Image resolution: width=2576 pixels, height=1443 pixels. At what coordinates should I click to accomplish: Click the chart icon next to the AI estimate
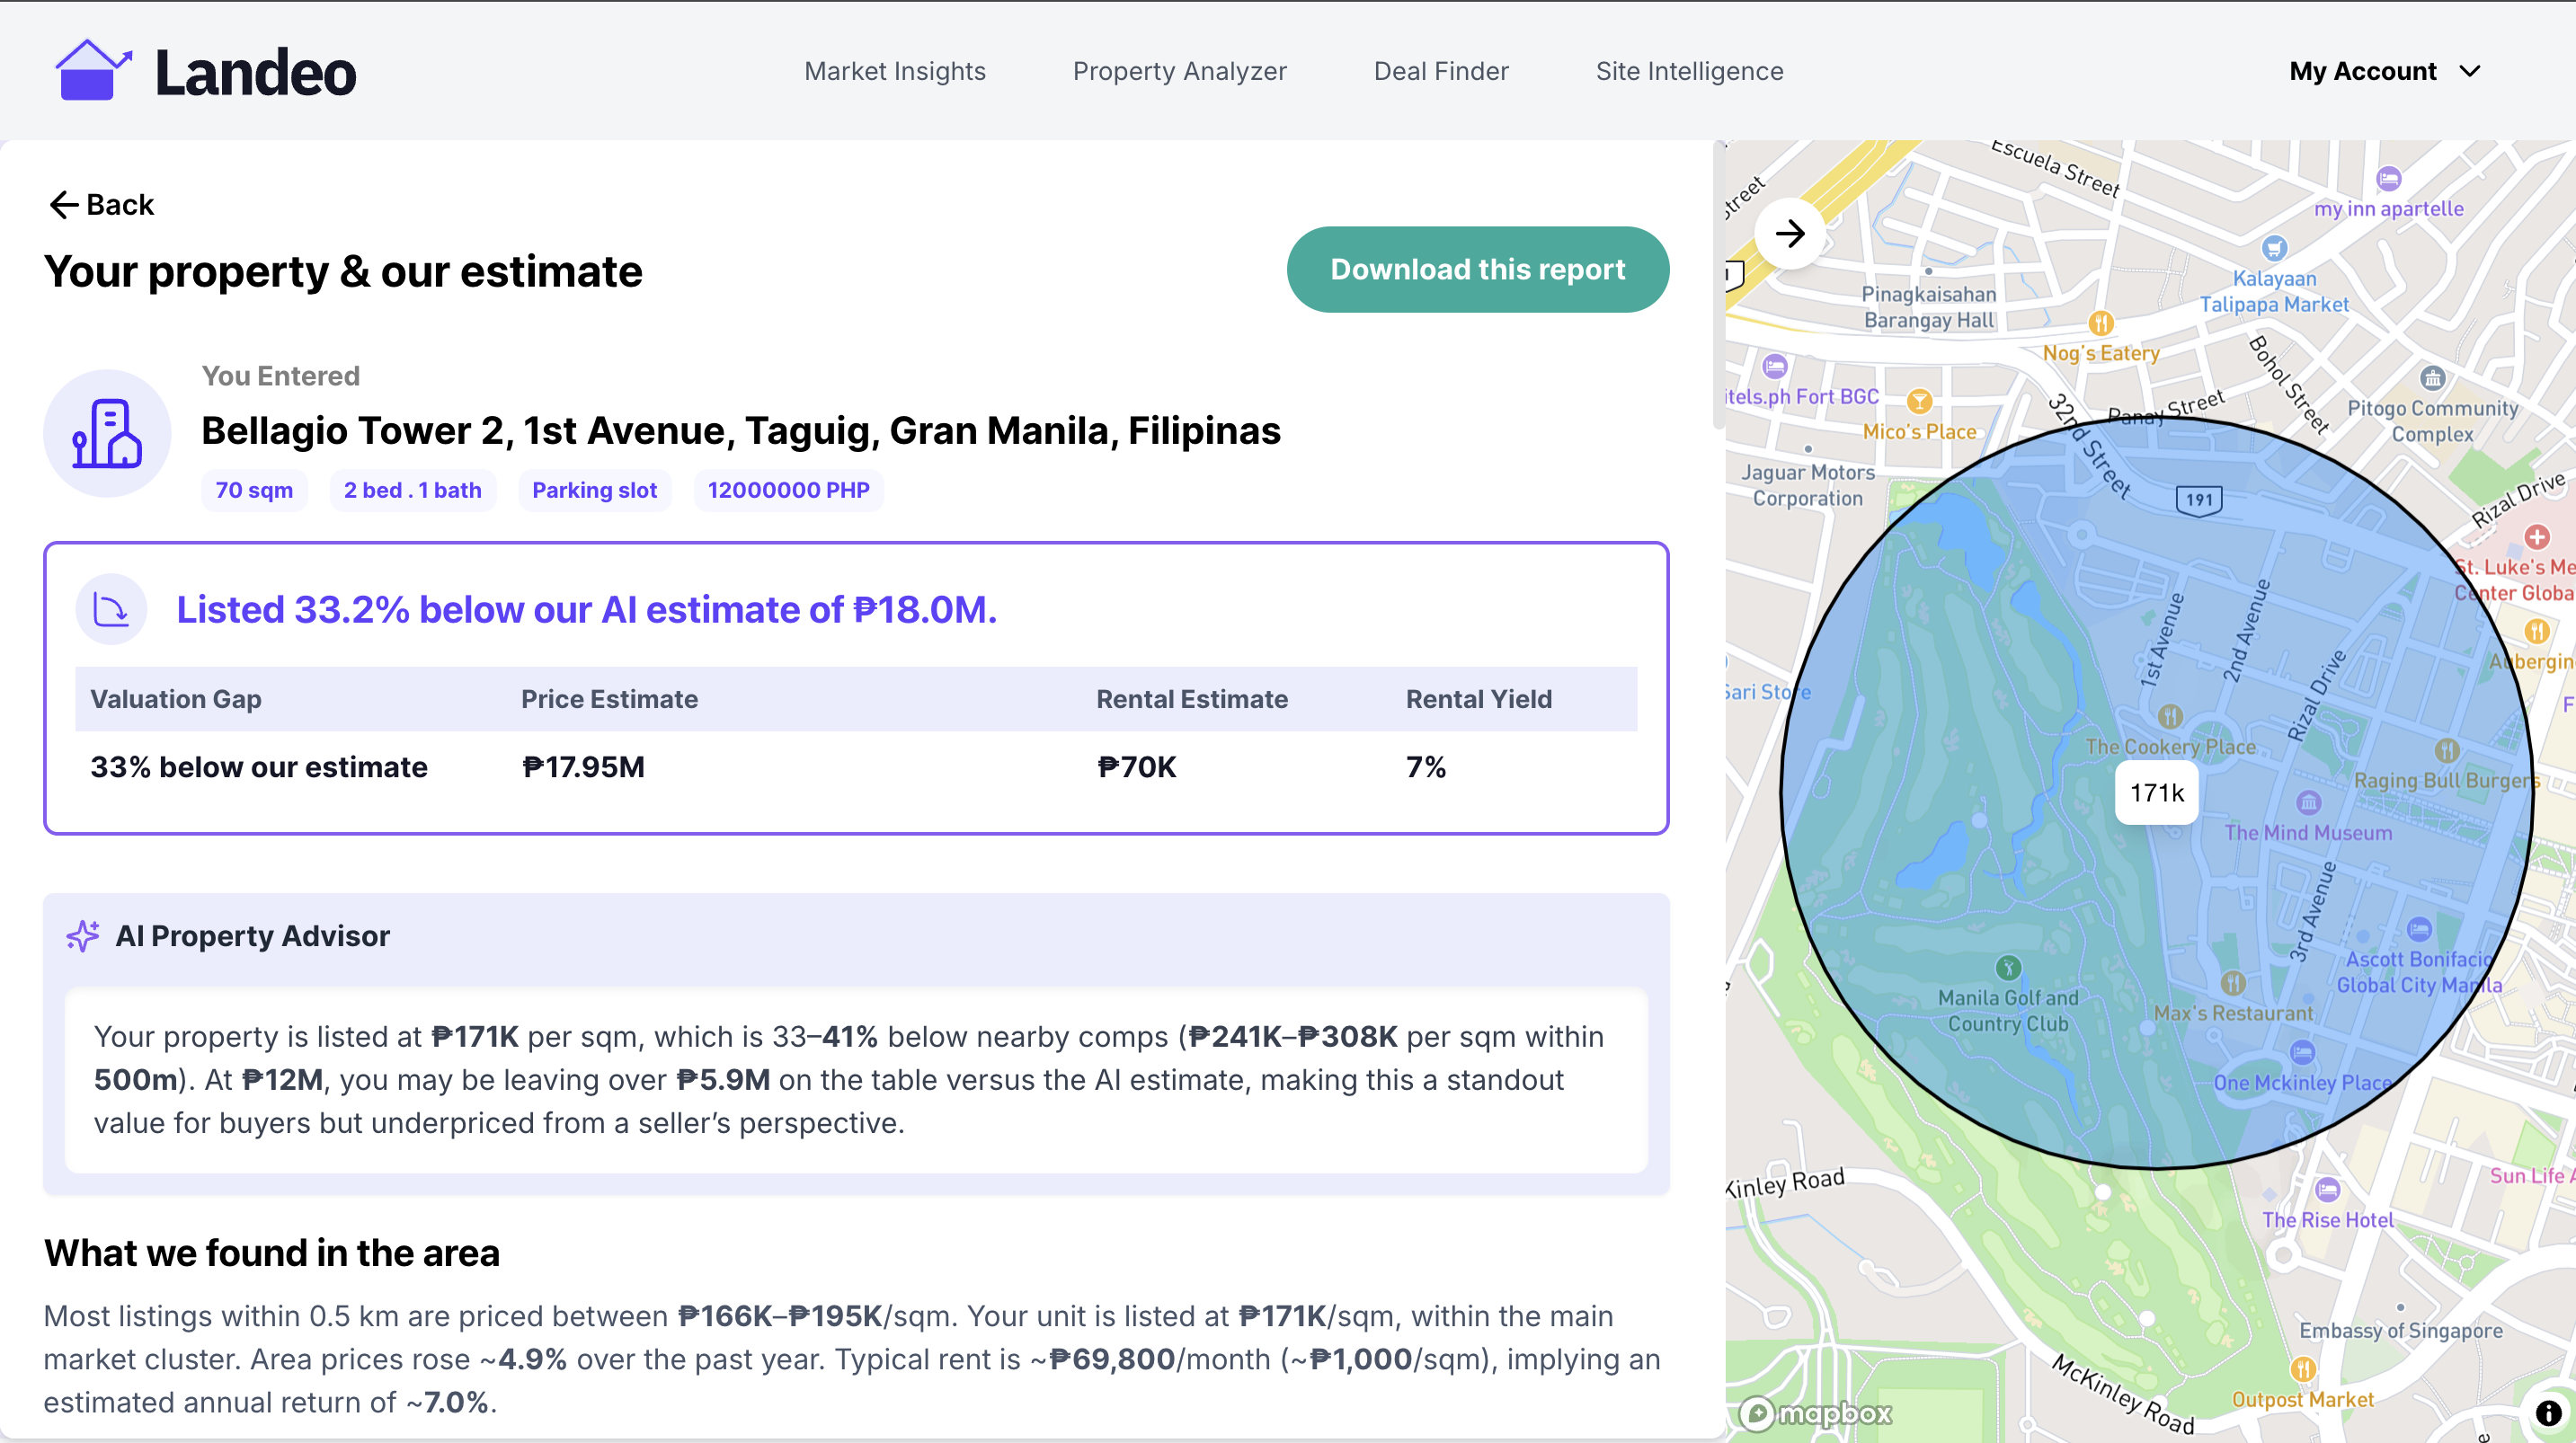(x=111, y=608)
